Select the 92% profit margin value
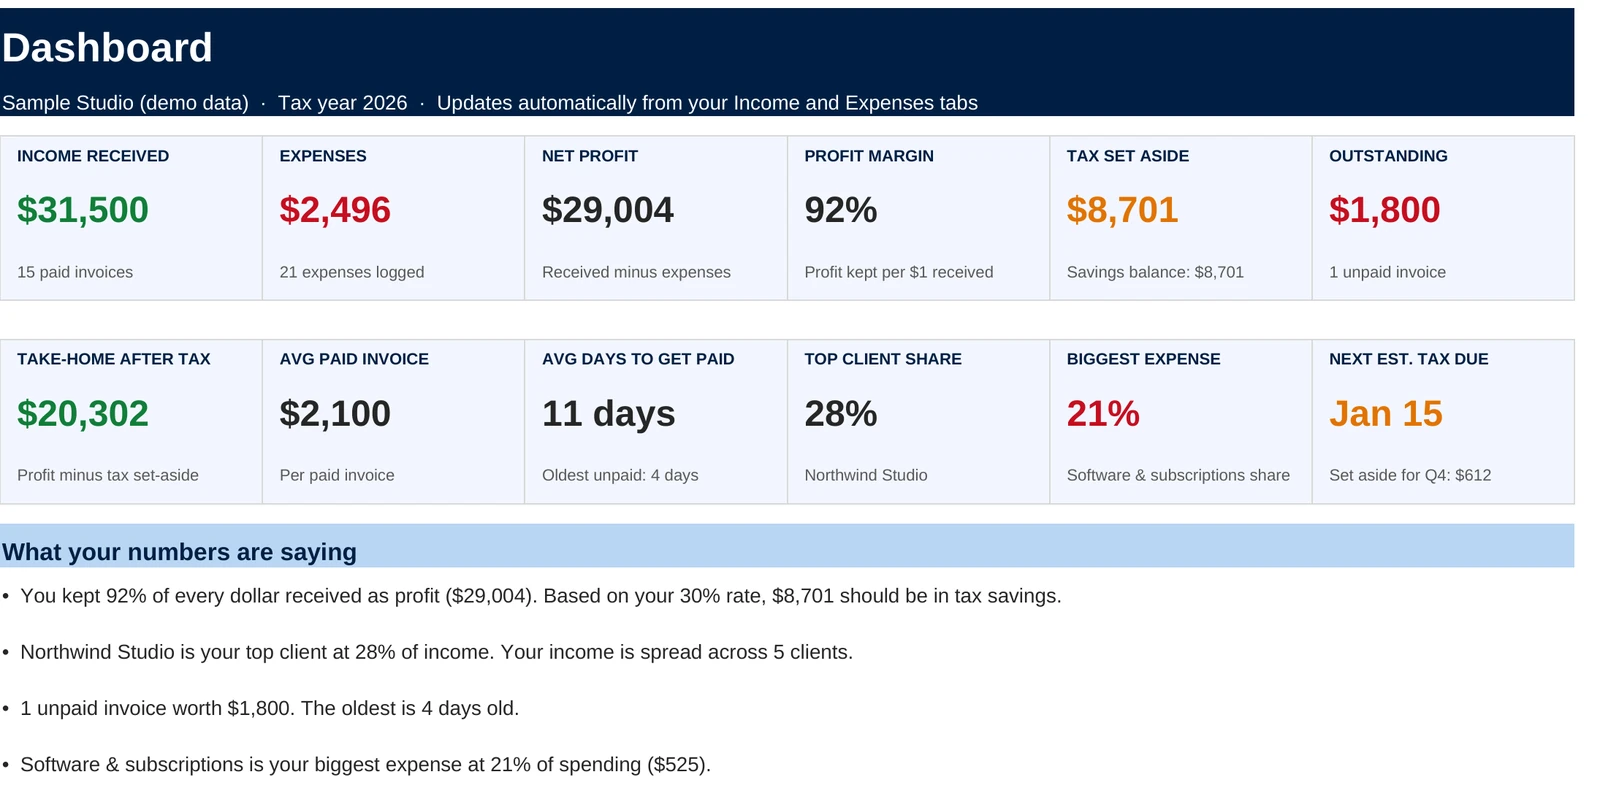Screen dimensions: 1600x807 tap(841, 210)
